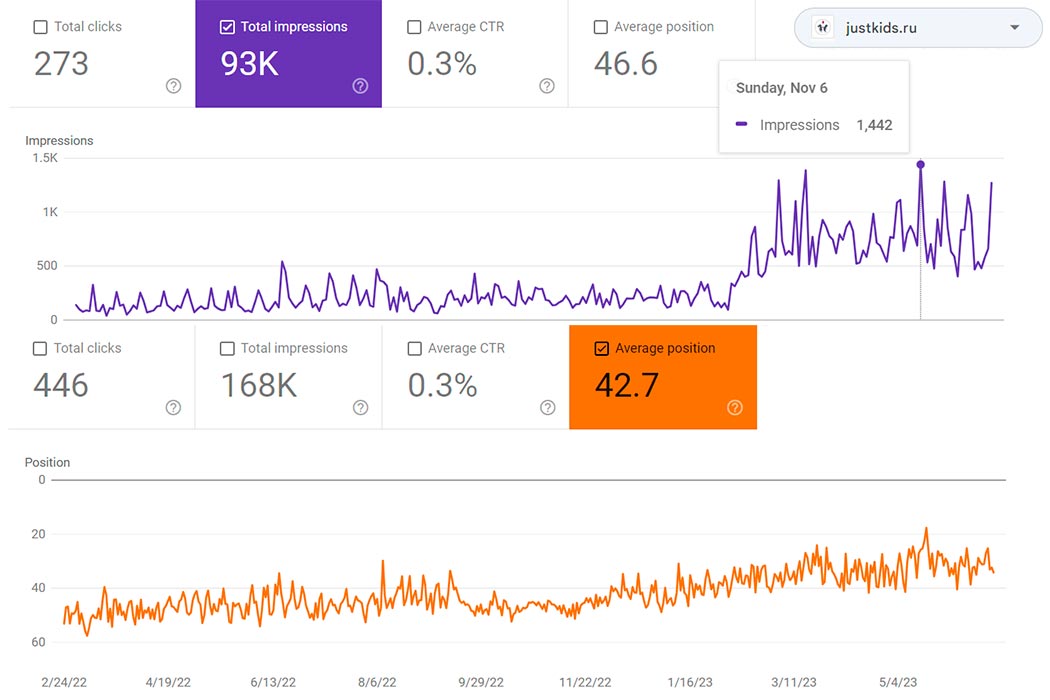Open help icon on purple 93K impressions card
Screen dimensions: 1050x700
(360, 86)
